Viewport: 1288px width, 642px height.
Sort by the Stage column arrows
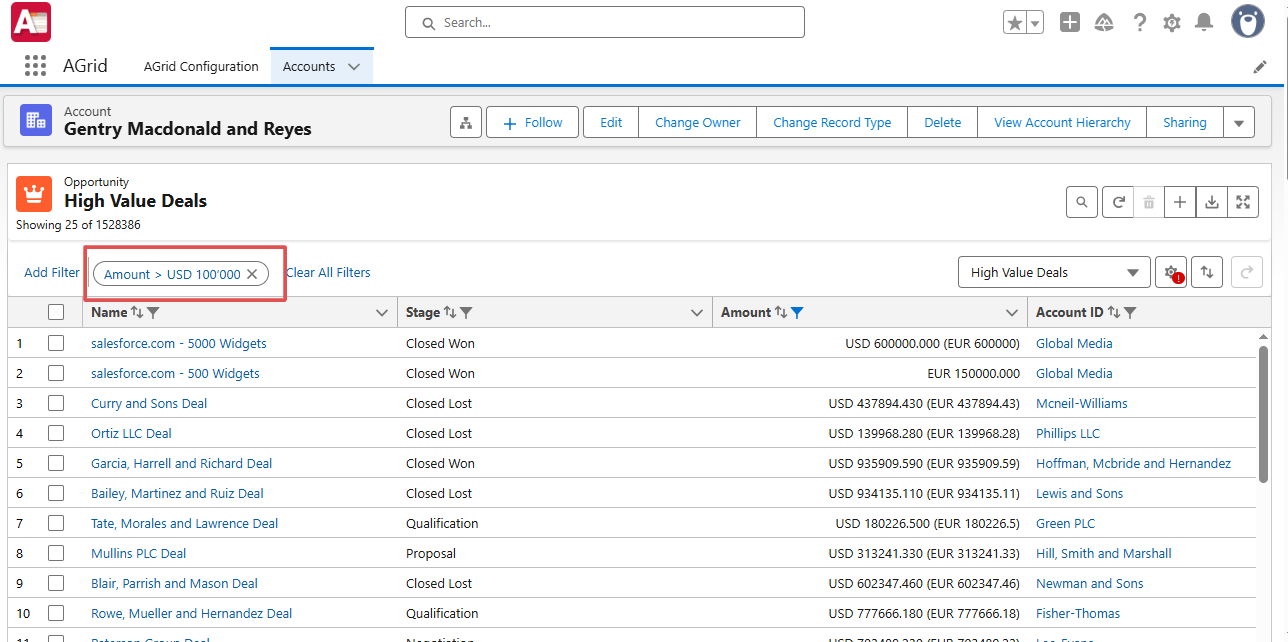450,312
